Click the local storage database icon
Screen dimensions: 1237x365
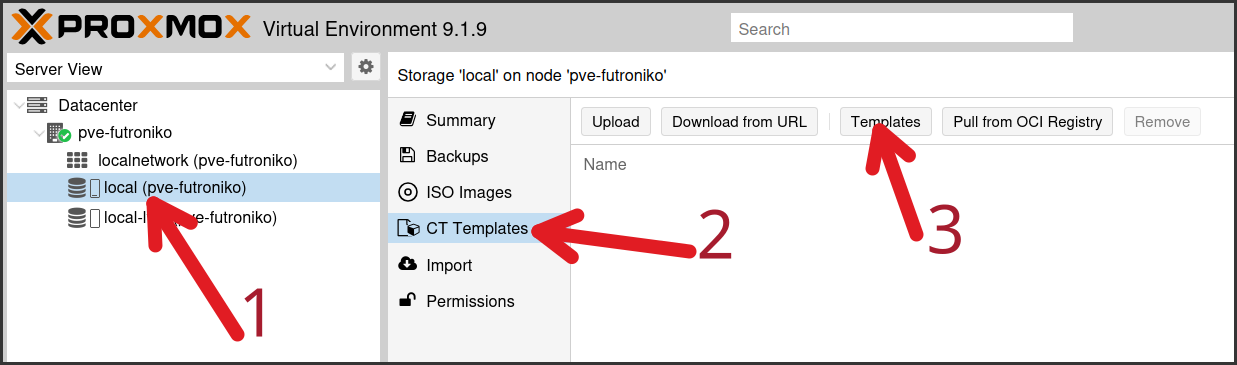click(x=77, y=188)
